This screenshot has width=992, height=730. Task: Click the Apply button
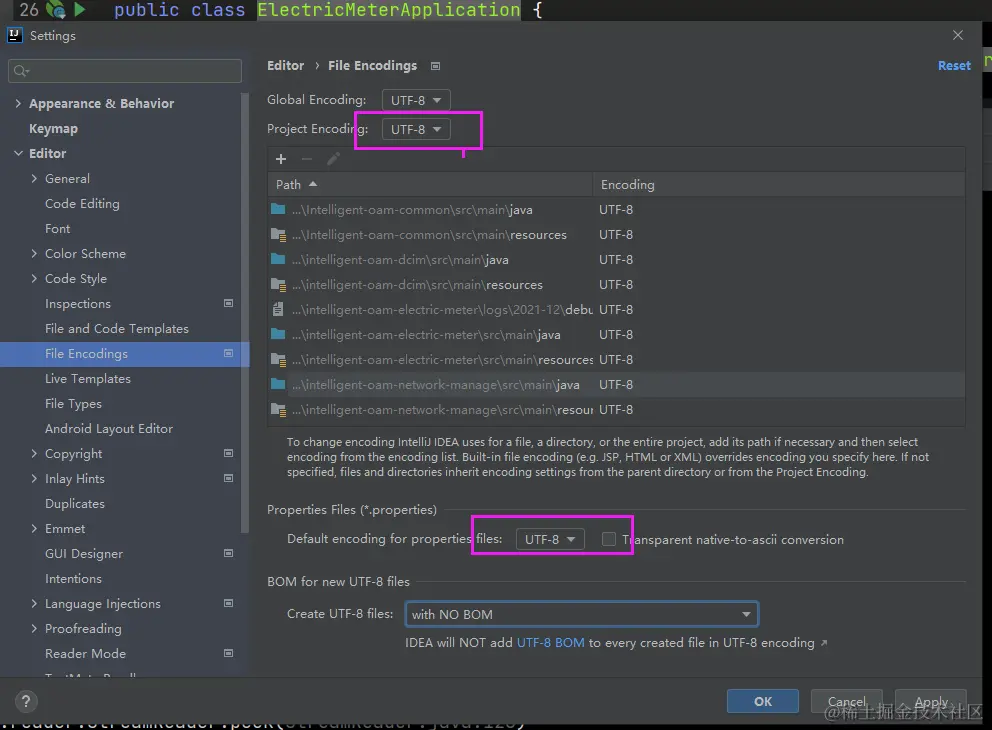931,701
